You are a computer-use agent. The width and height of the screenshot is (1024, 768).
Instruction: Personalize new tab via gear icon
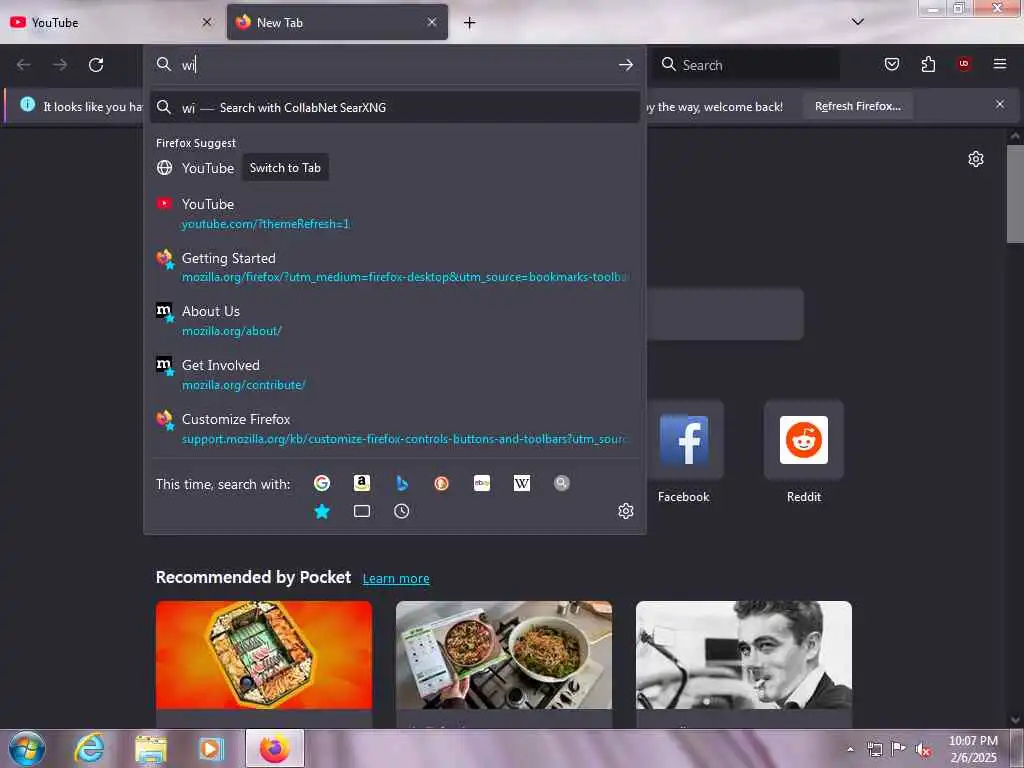(x=976, y=159)
